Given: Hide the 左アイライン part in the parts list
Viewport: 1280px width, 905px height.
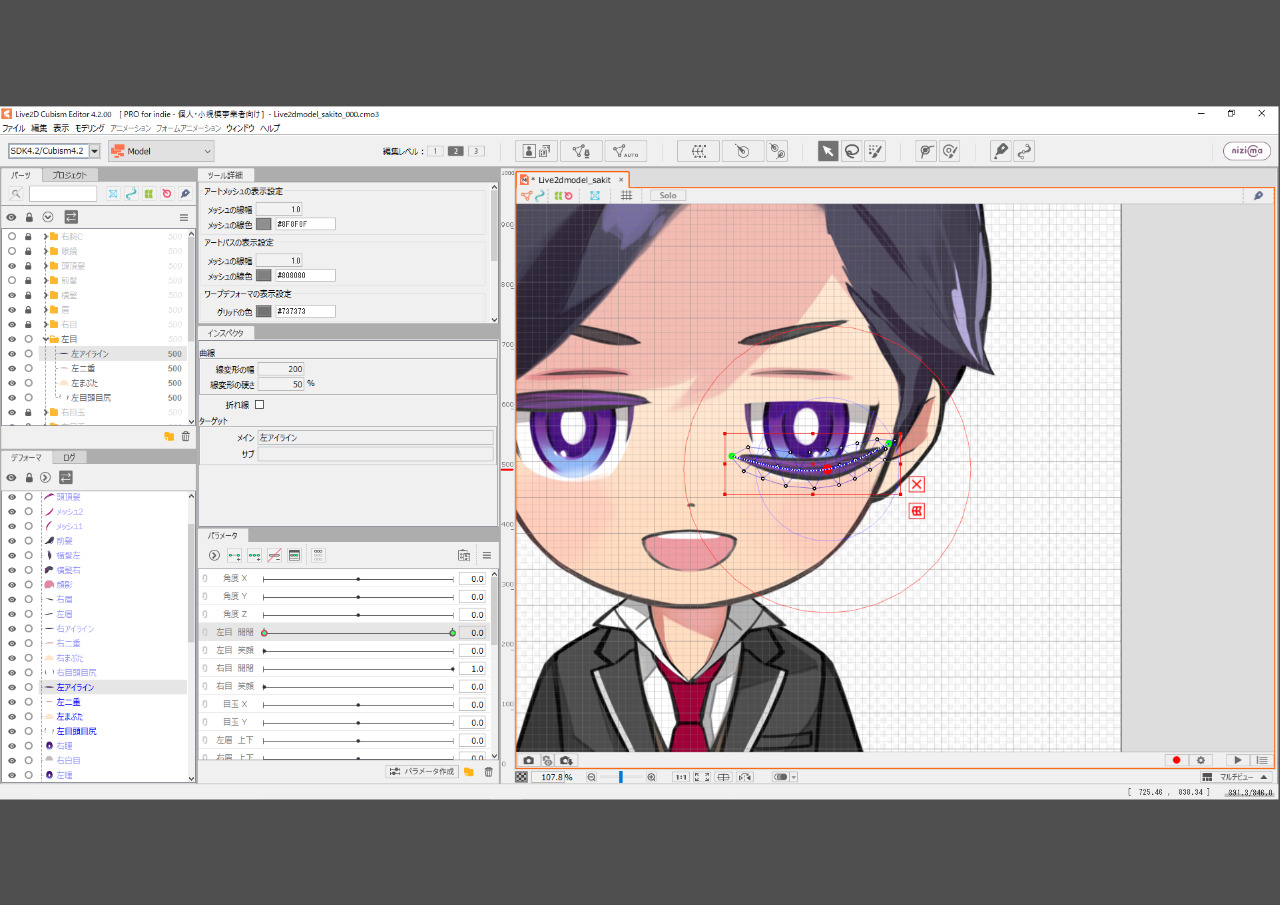Looking at the screenshot, I should pyautogui.click(x=12, y=353).
